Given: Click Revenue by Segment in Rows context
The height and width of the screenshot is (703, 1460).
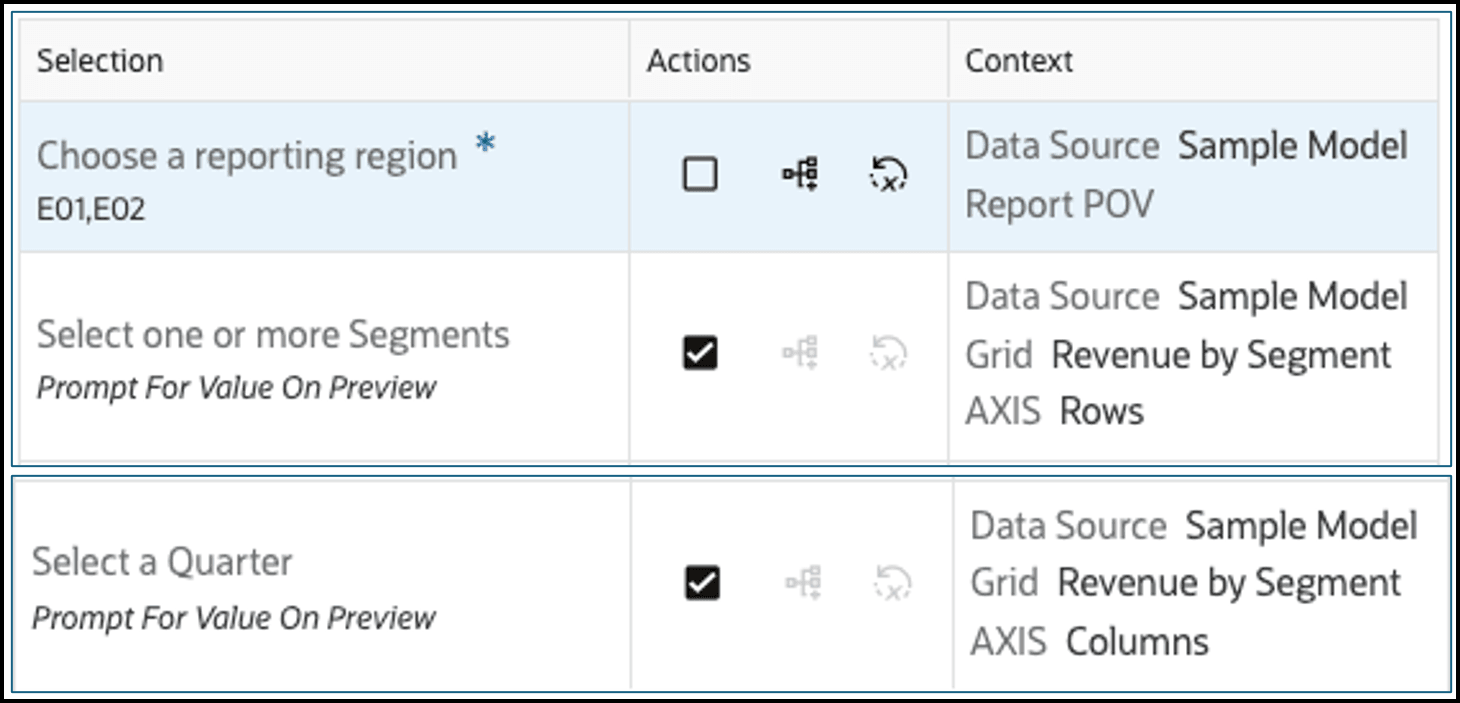Looking at the screenshot, I should 1221,355.
